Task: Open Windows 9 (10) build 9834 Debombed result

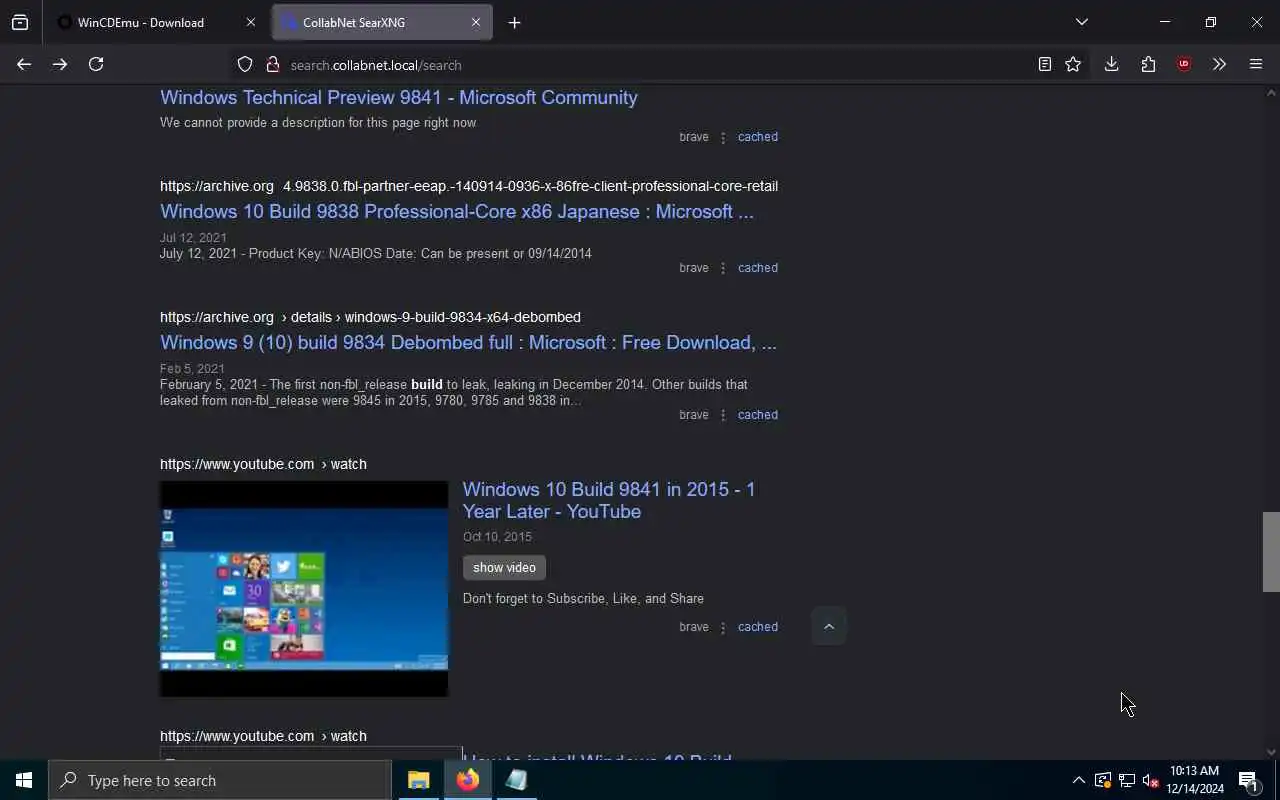Action: (468, 342)
